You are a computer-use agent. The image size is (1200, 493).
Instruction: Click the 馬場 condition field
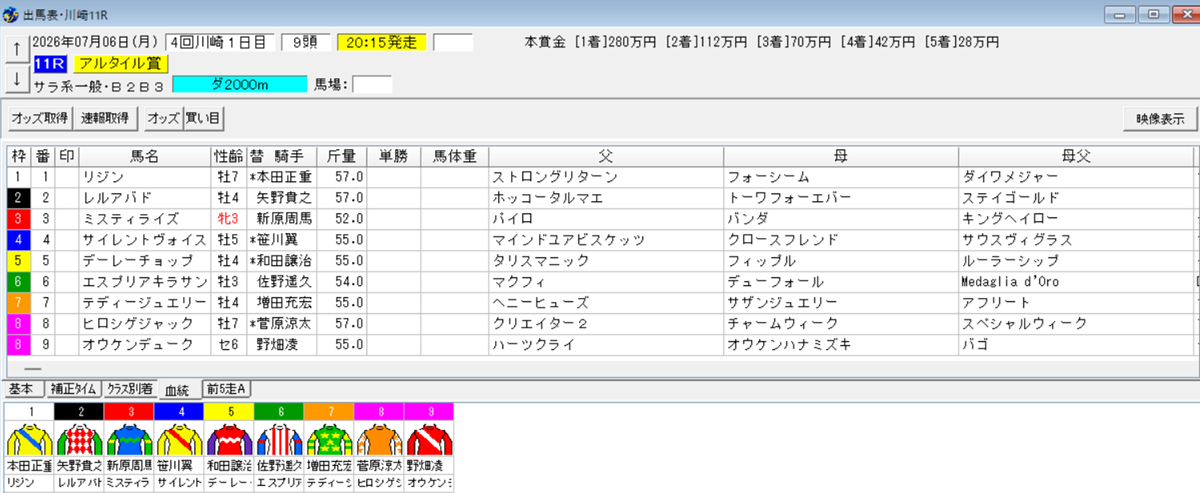(x=372, y=85)
